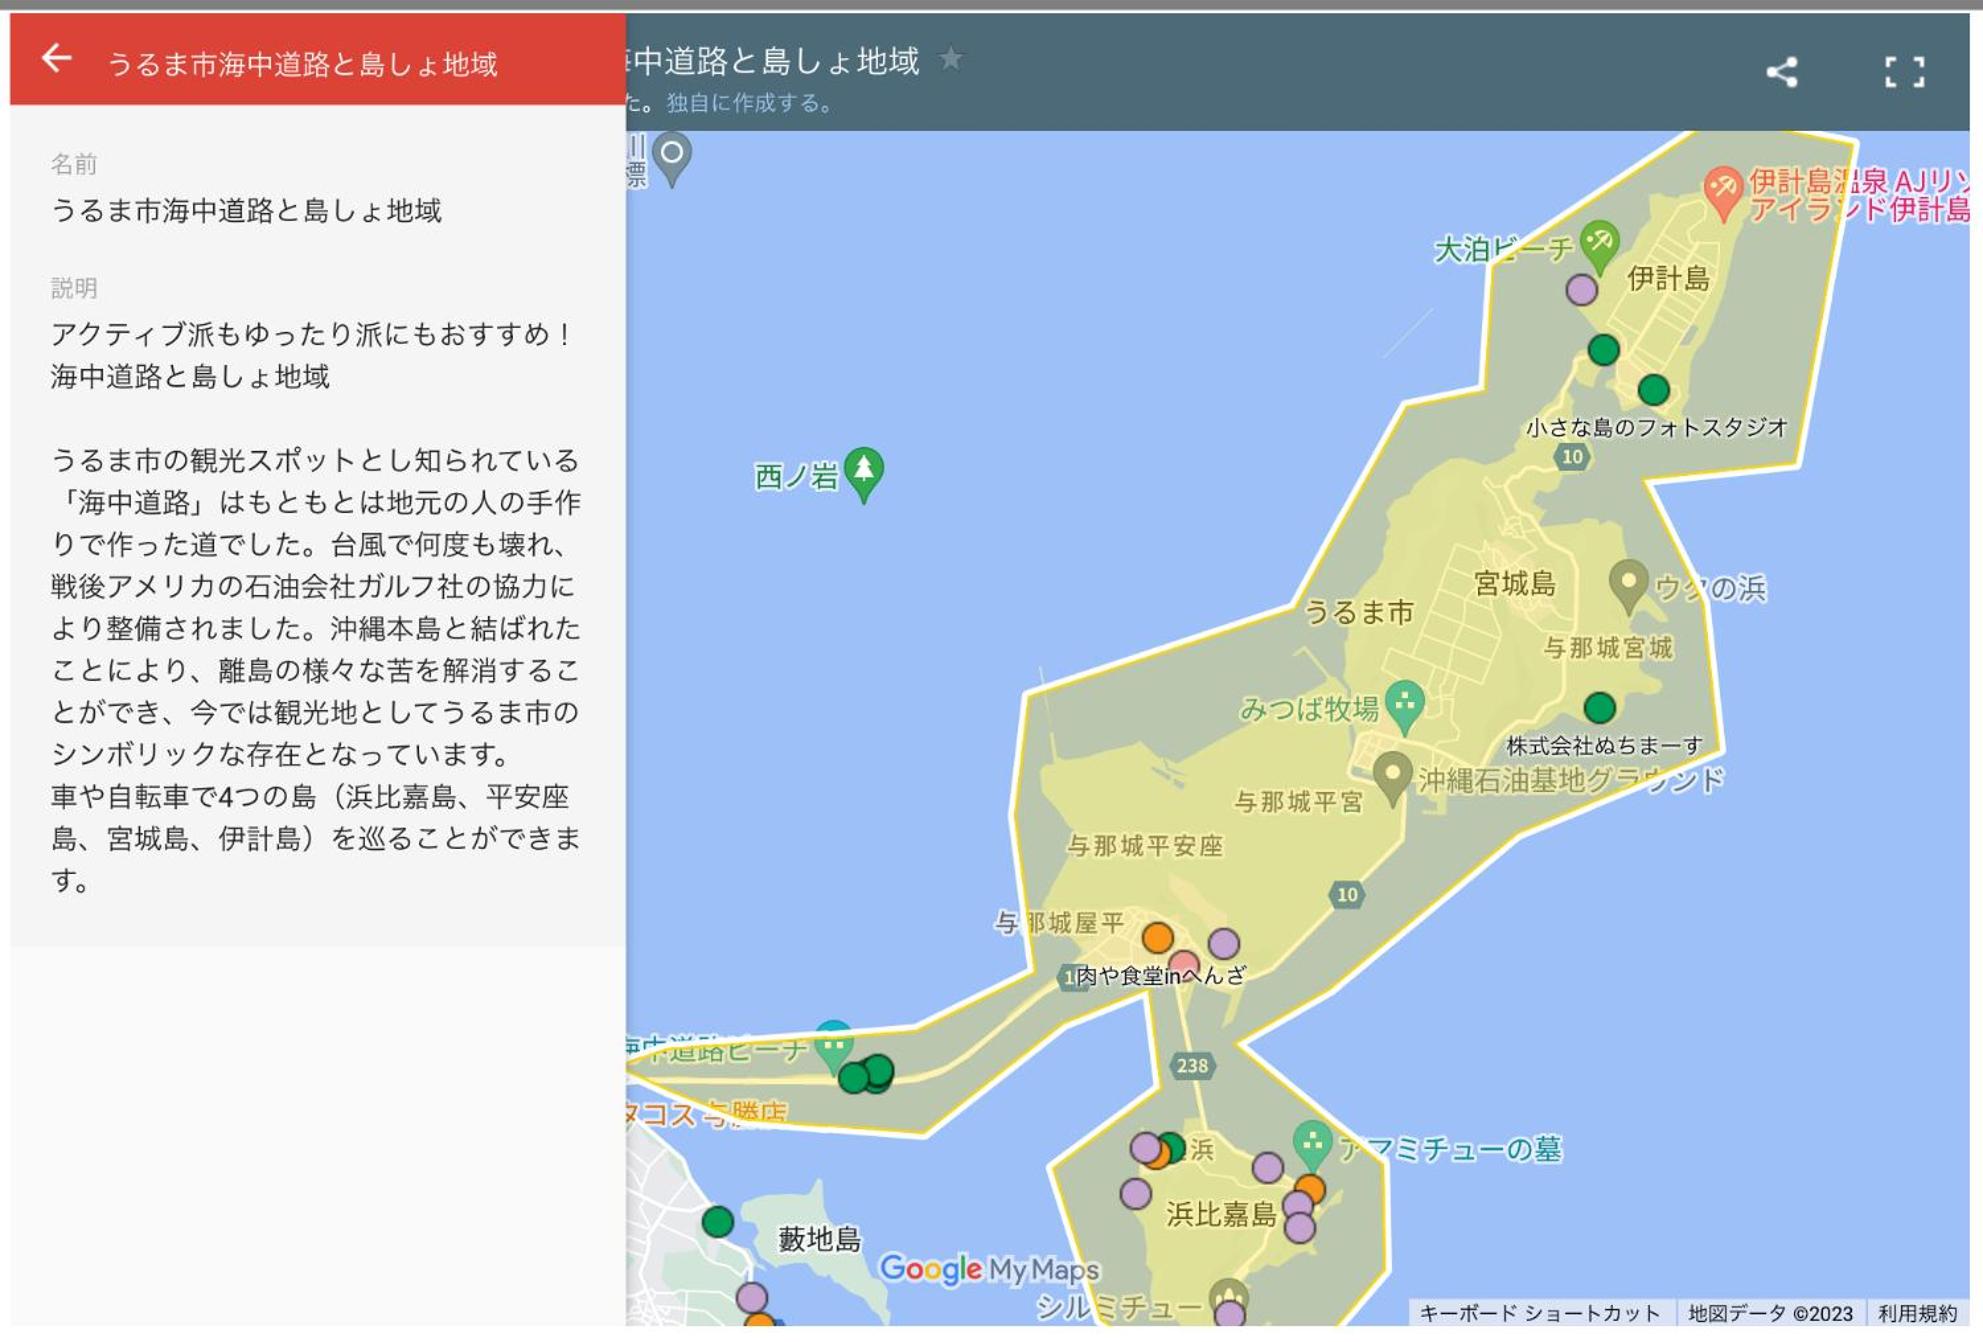The width and height of the screenshot is (1983, 1342).
Task: Click the 与那城平安座 label
Action: (x=1144, y=846)
